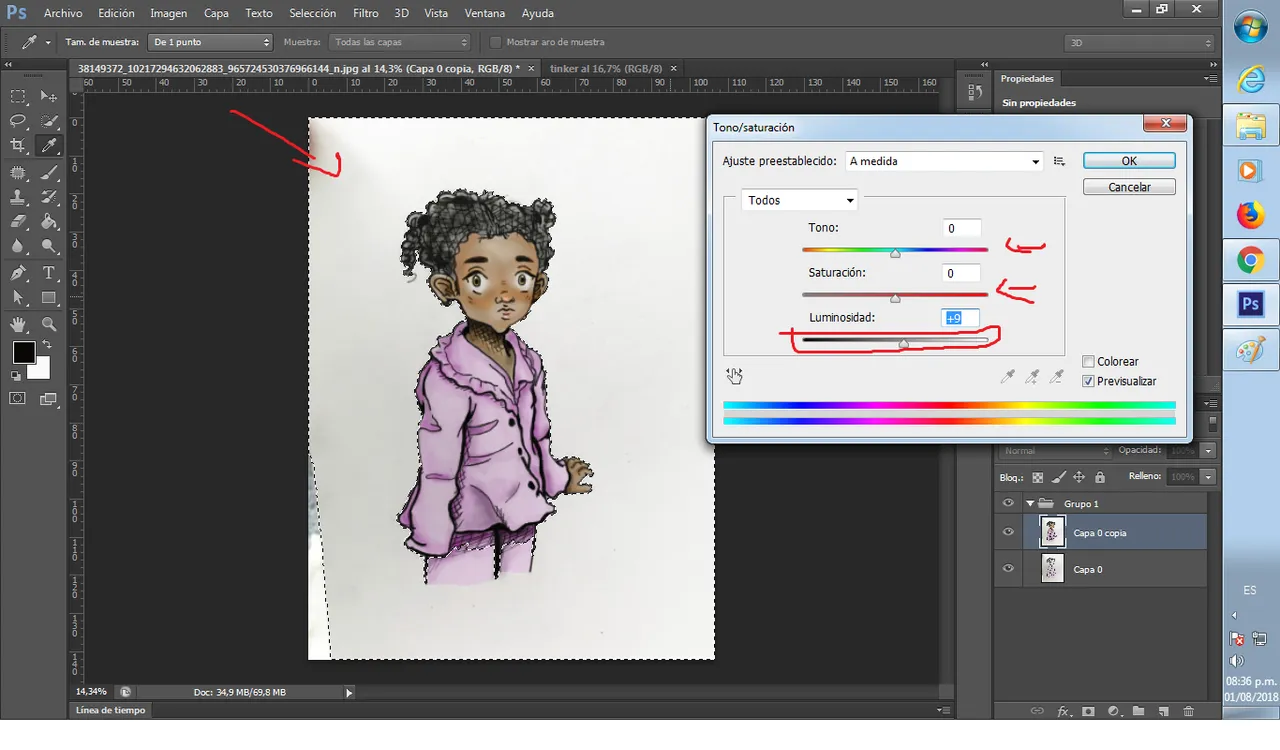Hide the Capa 0 layer

tap(1008, 568)
